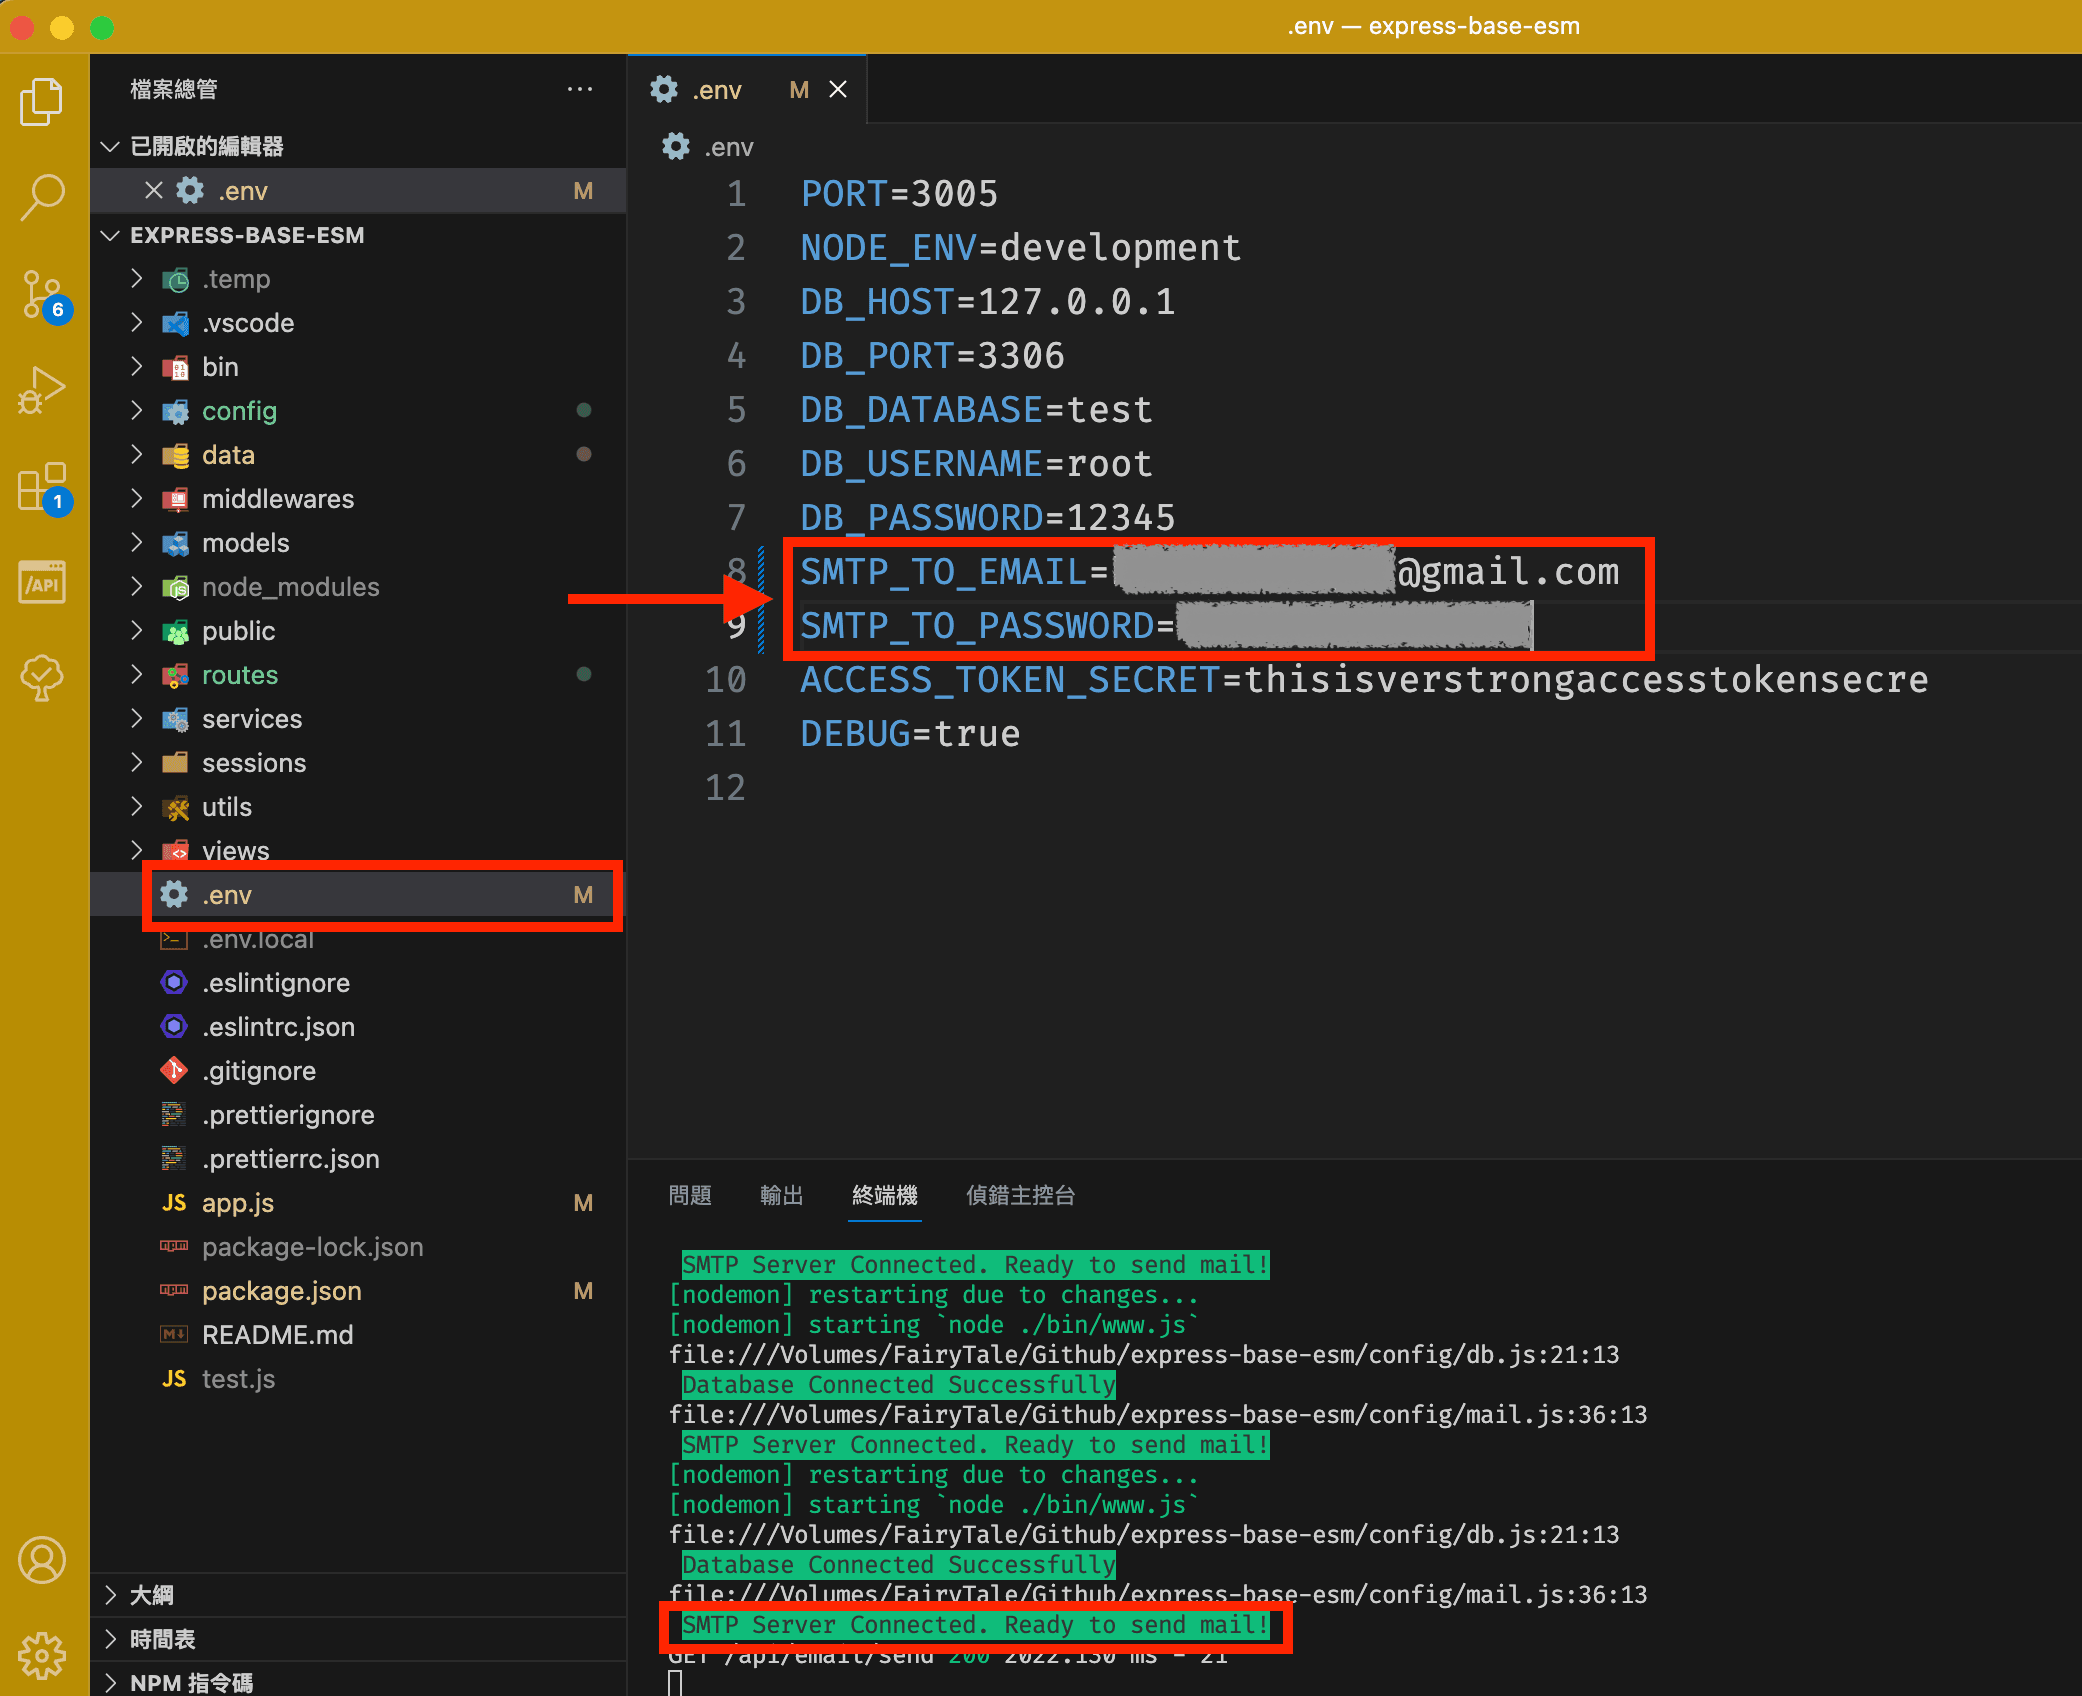Open the .env.local file
This screenshot has width=2082, height=1696.
(x=358, y=939)
